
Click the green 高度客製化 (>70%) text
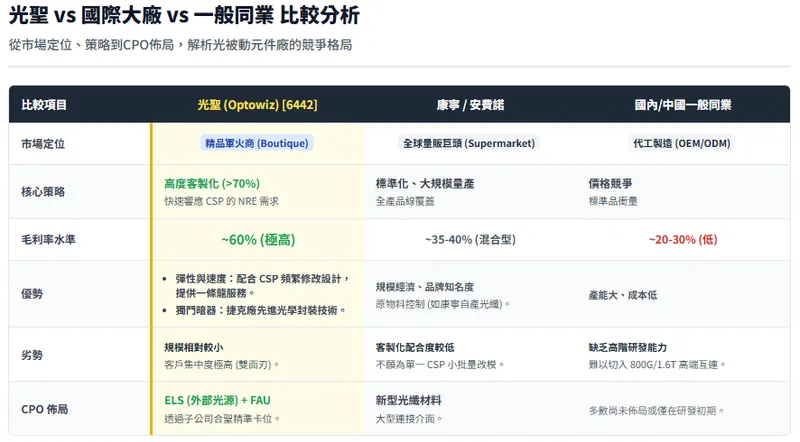click(212, 183)
